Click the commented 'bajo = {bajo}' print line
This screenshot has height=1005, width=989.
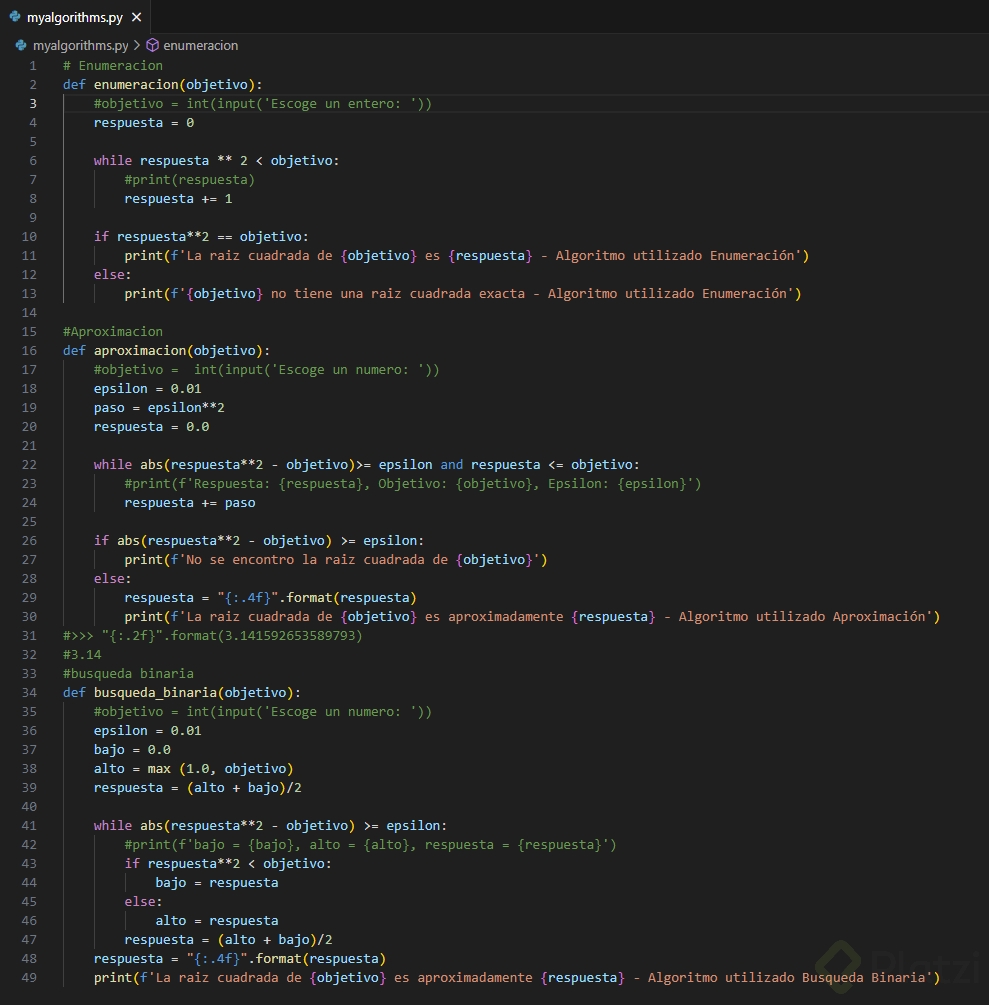[x=370, y=845]
